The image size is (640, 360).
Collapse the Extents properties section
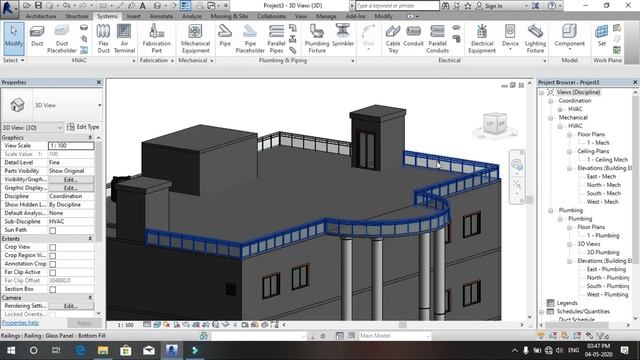(90, 238)
